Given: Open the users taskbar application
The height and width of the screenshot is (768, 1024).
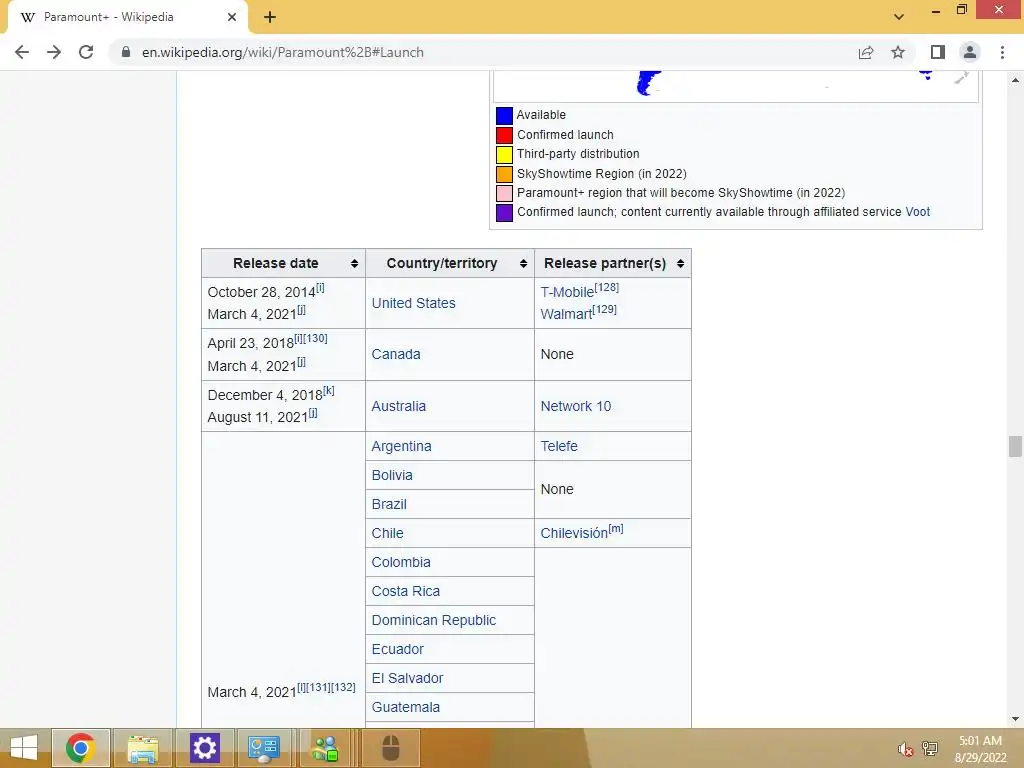Looking at the screenshot, I should pos(326,748).
